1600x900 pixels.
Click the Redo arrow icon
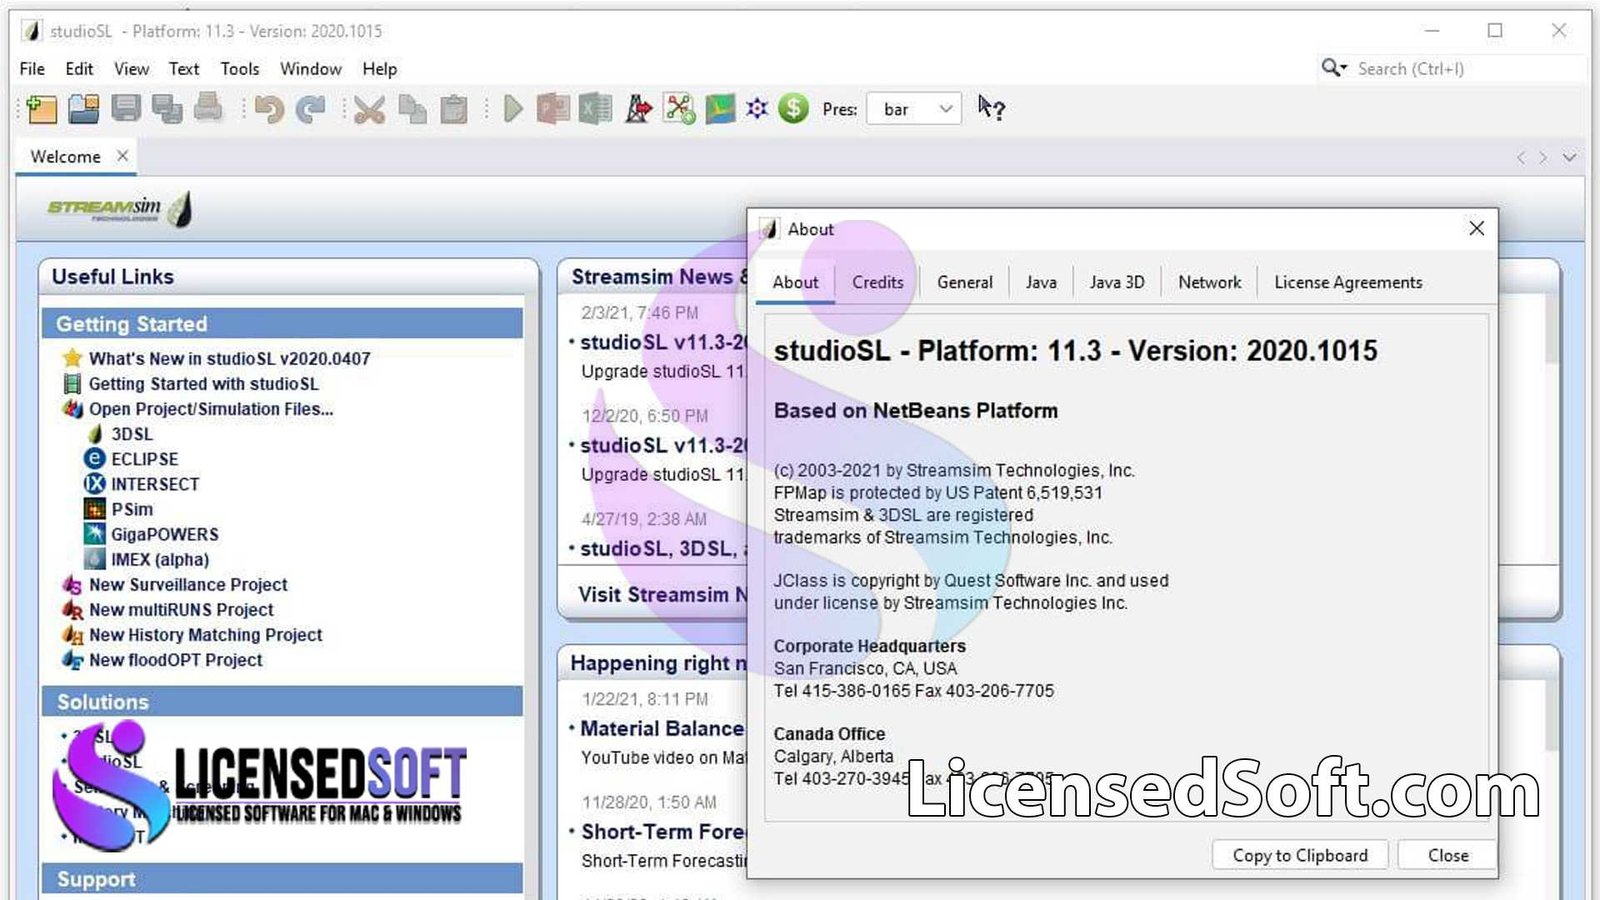[x=311, y=108]
